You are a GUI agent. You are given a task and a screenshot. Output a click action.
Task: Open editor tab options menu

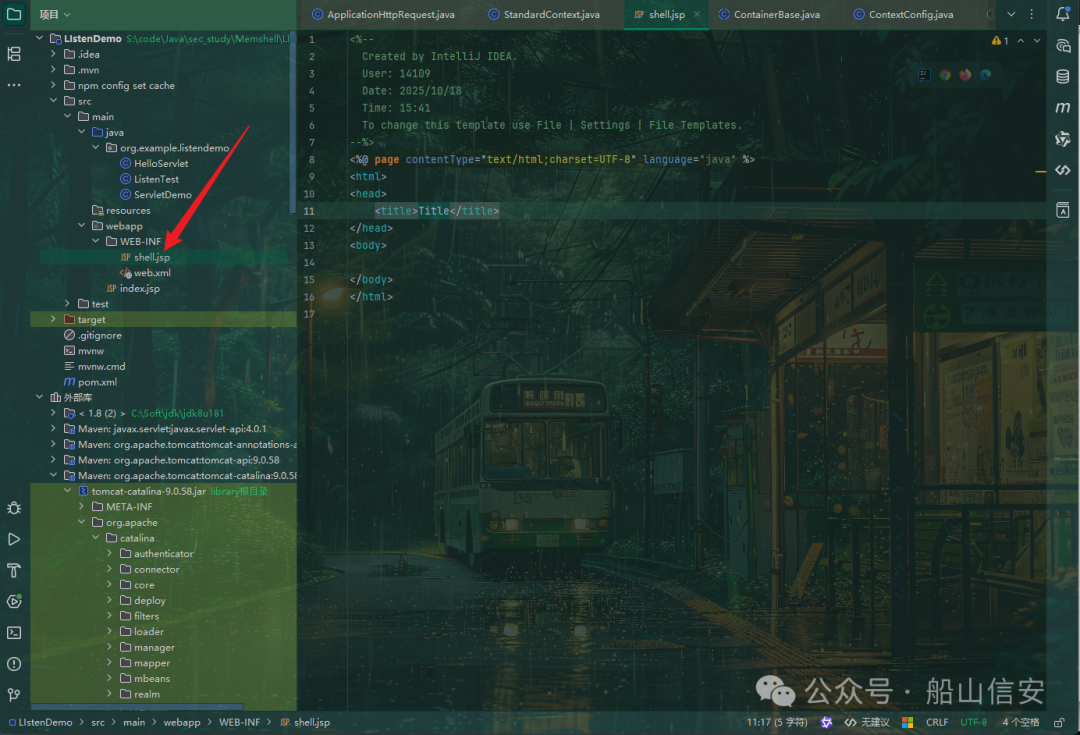pyautogui.click(x=1031, y=14)
